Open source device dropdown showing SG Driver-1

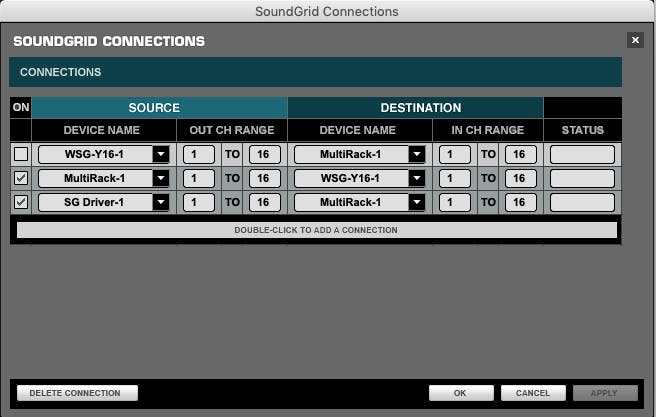(x=104, y=202)
